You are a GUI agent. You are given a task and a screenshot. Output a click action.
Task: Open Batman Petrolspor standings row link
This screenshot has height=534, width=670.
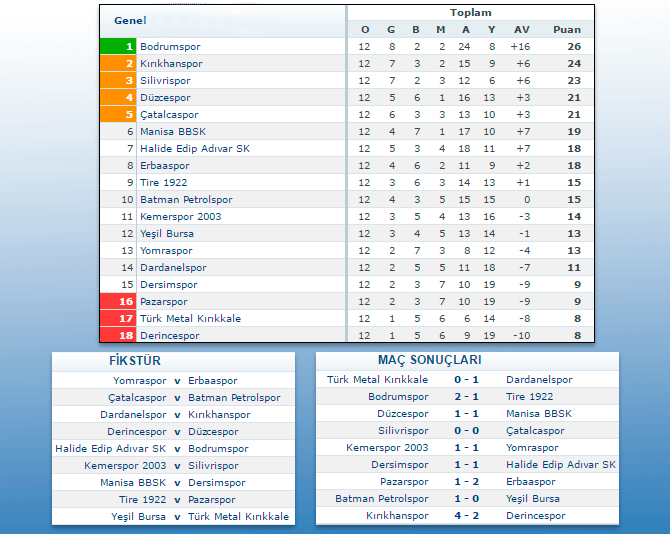point(186,200)
